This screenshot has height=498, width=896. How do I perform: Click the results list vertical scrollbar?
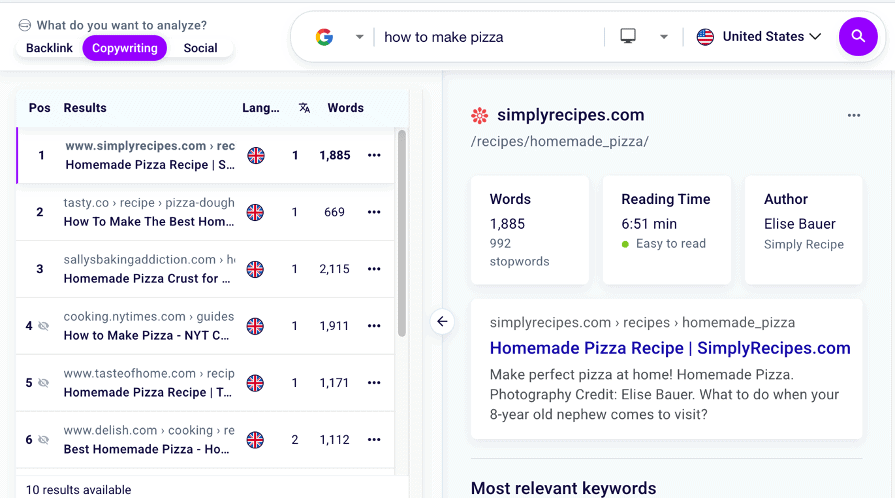pos(402,233)
